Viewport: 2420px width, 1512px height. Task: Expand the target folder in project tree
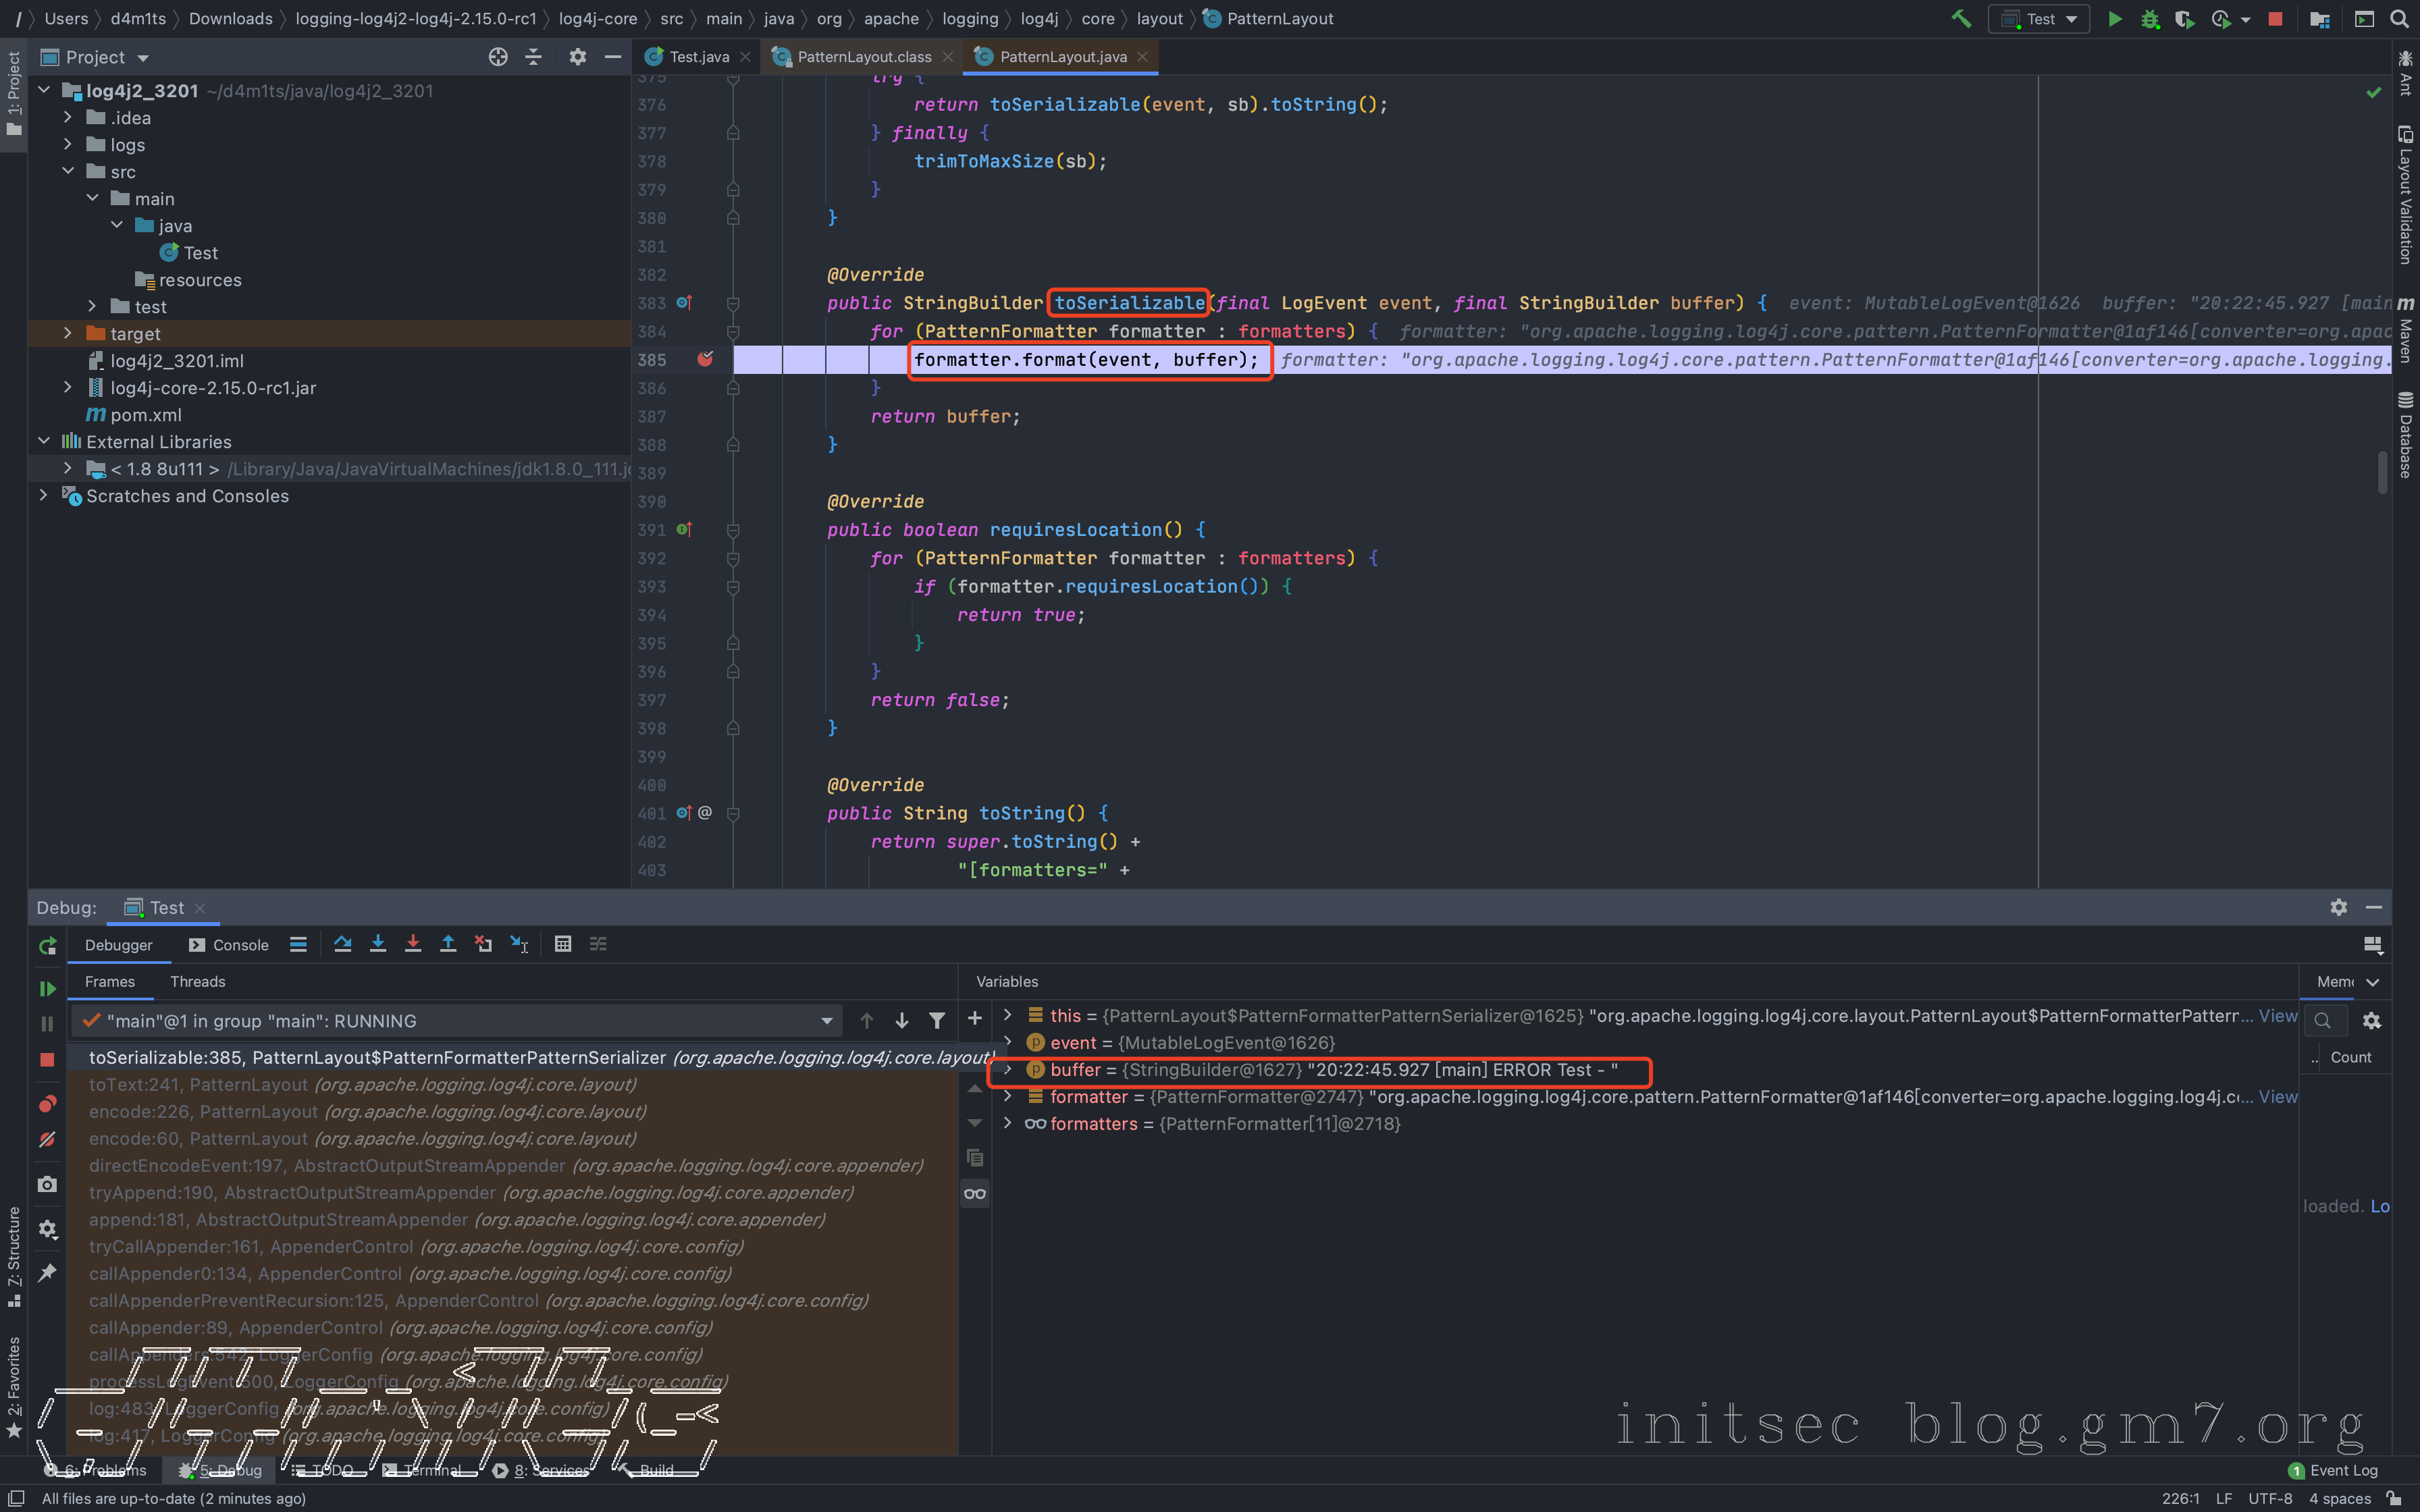click(x=67, y=334)
